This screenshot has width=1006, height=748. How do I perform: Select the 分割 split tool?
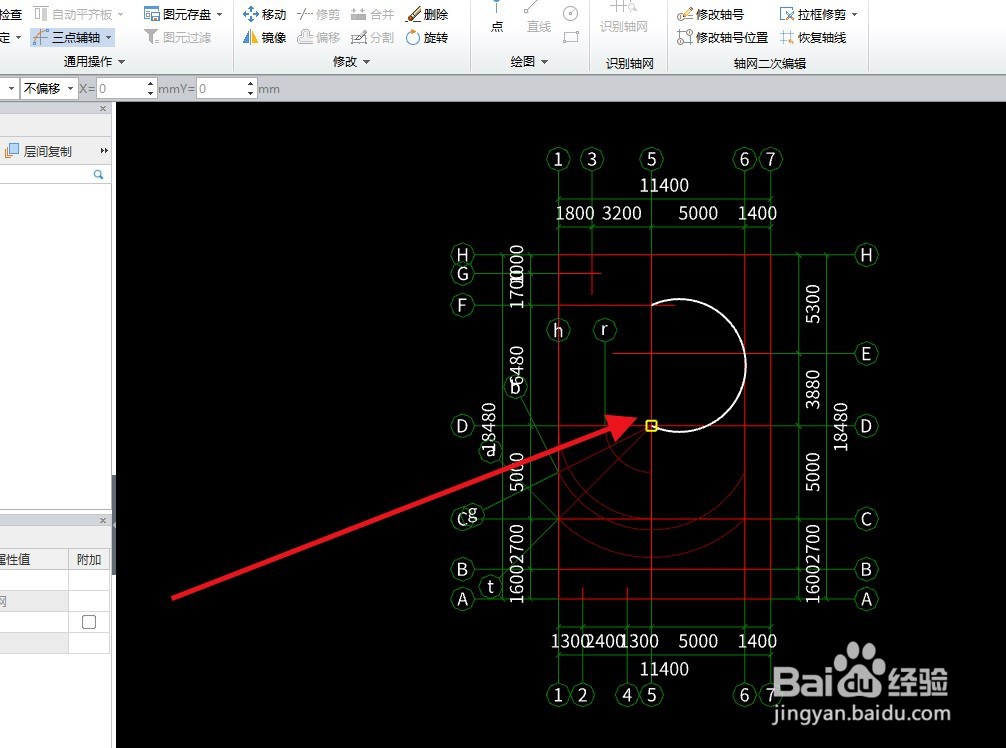click(372, 37)
